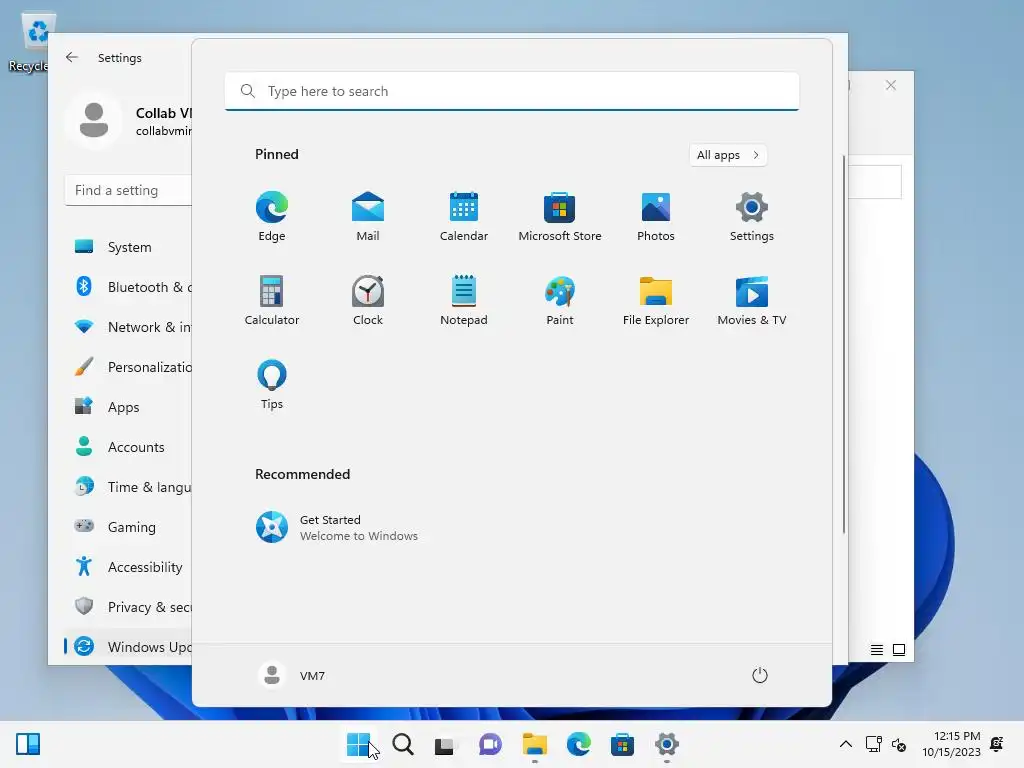The height and width of the screenshot is (768, 1024).
Task: Open volume tray icon
Action: (899, 744)
